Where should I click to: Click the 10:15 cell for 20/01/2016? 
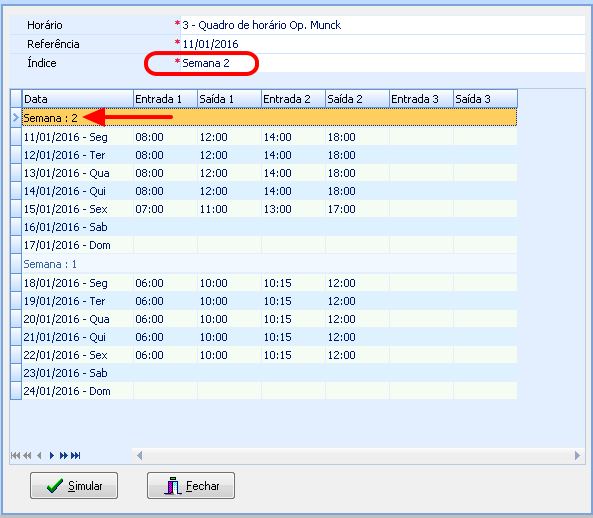[293, 319]
